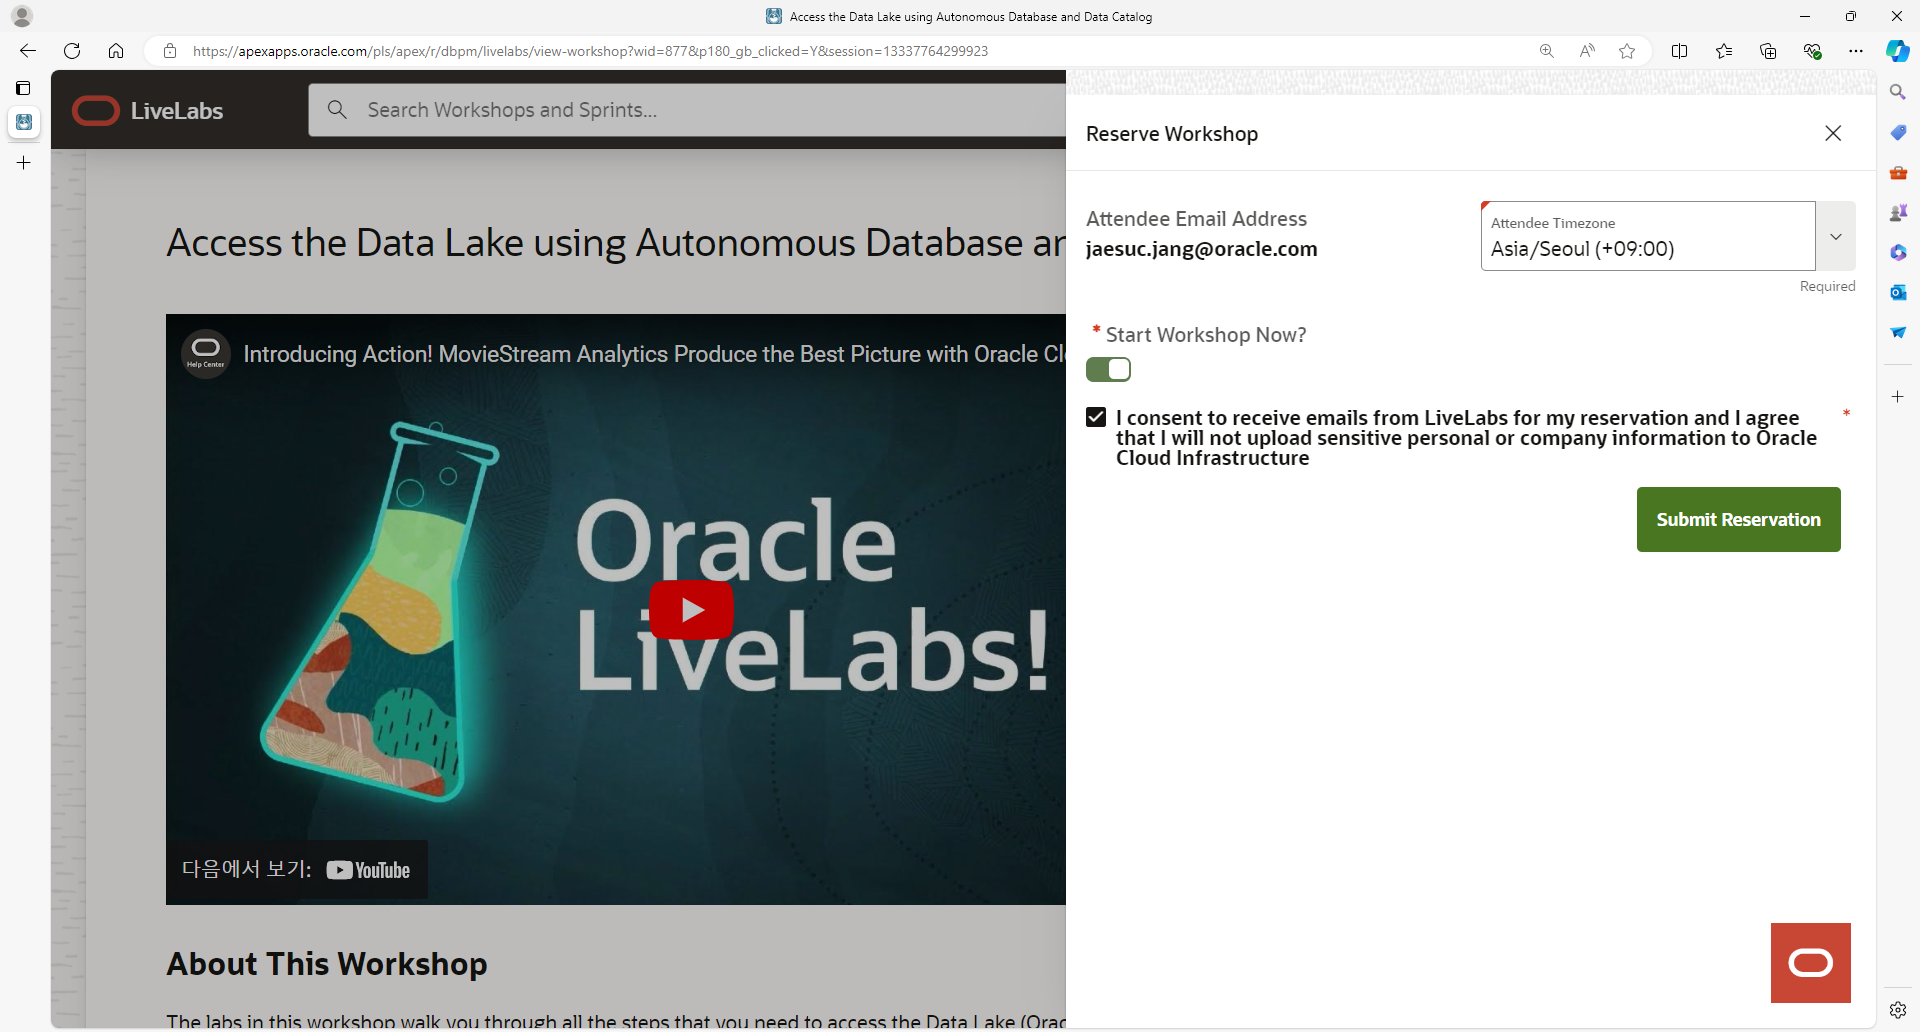Open sidebar settings gear
1920x1032 pixels.
point(1898,1010)
